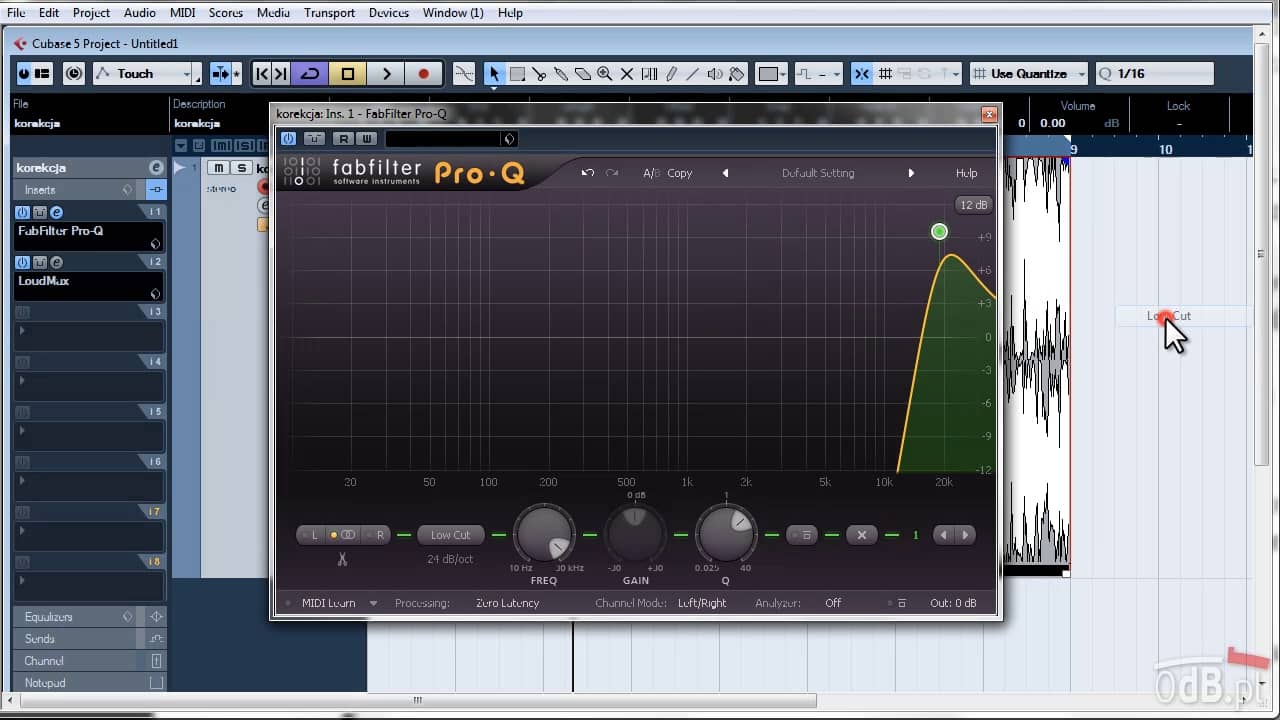
Task: Open MIDI Learn dropdown arrow
Action: pyautogui.click(x=373, y=603)
